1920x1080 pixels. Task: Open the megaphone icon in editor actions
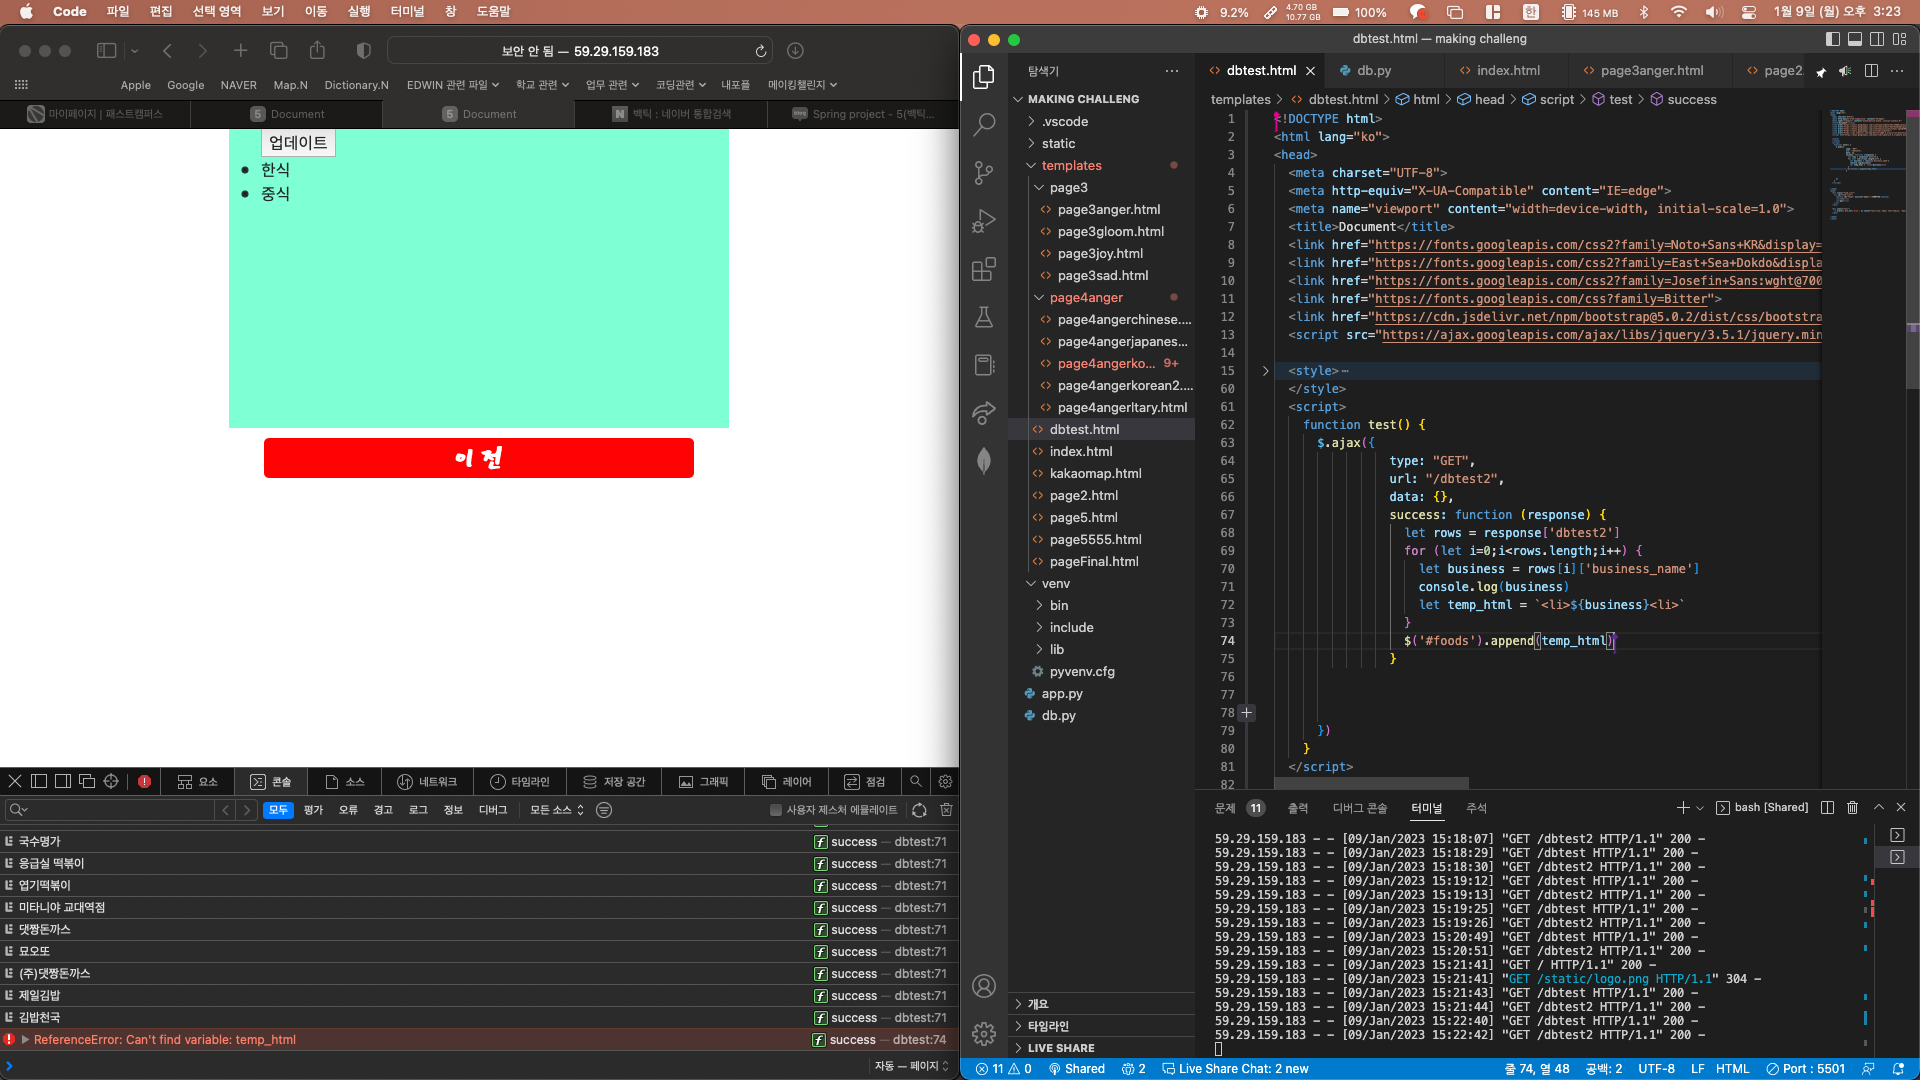[1845, 71]
